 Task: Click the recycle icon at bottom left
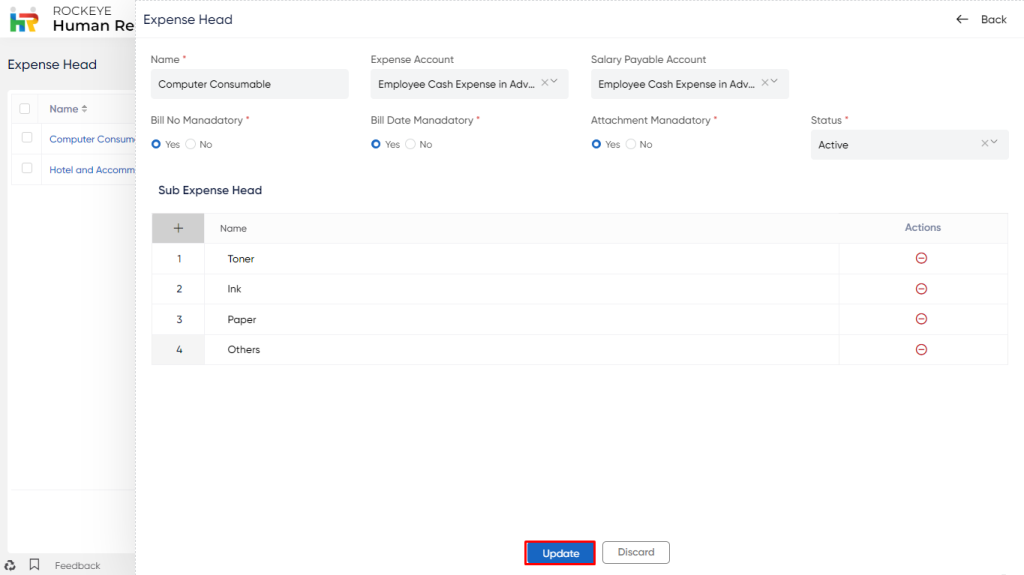click(x=10, y=565)
